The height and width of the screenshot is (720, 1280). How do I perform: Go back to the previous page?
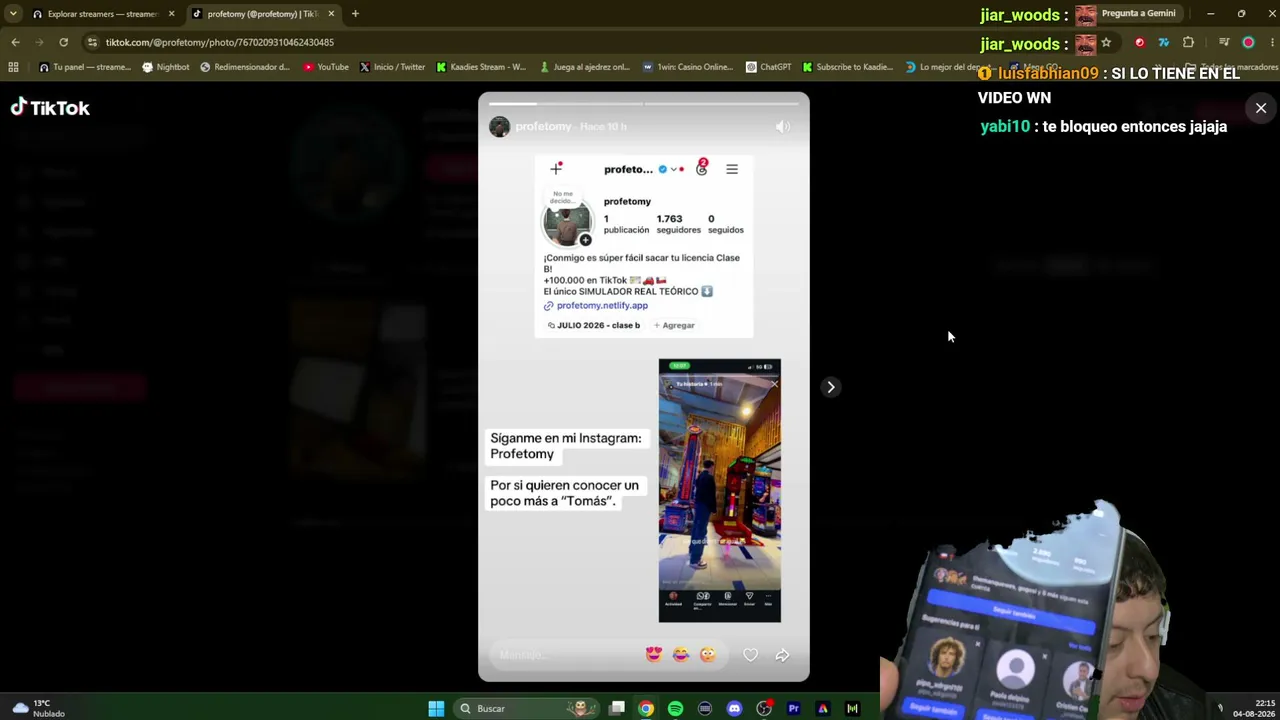pyautogui.click(x=15, y=42)
